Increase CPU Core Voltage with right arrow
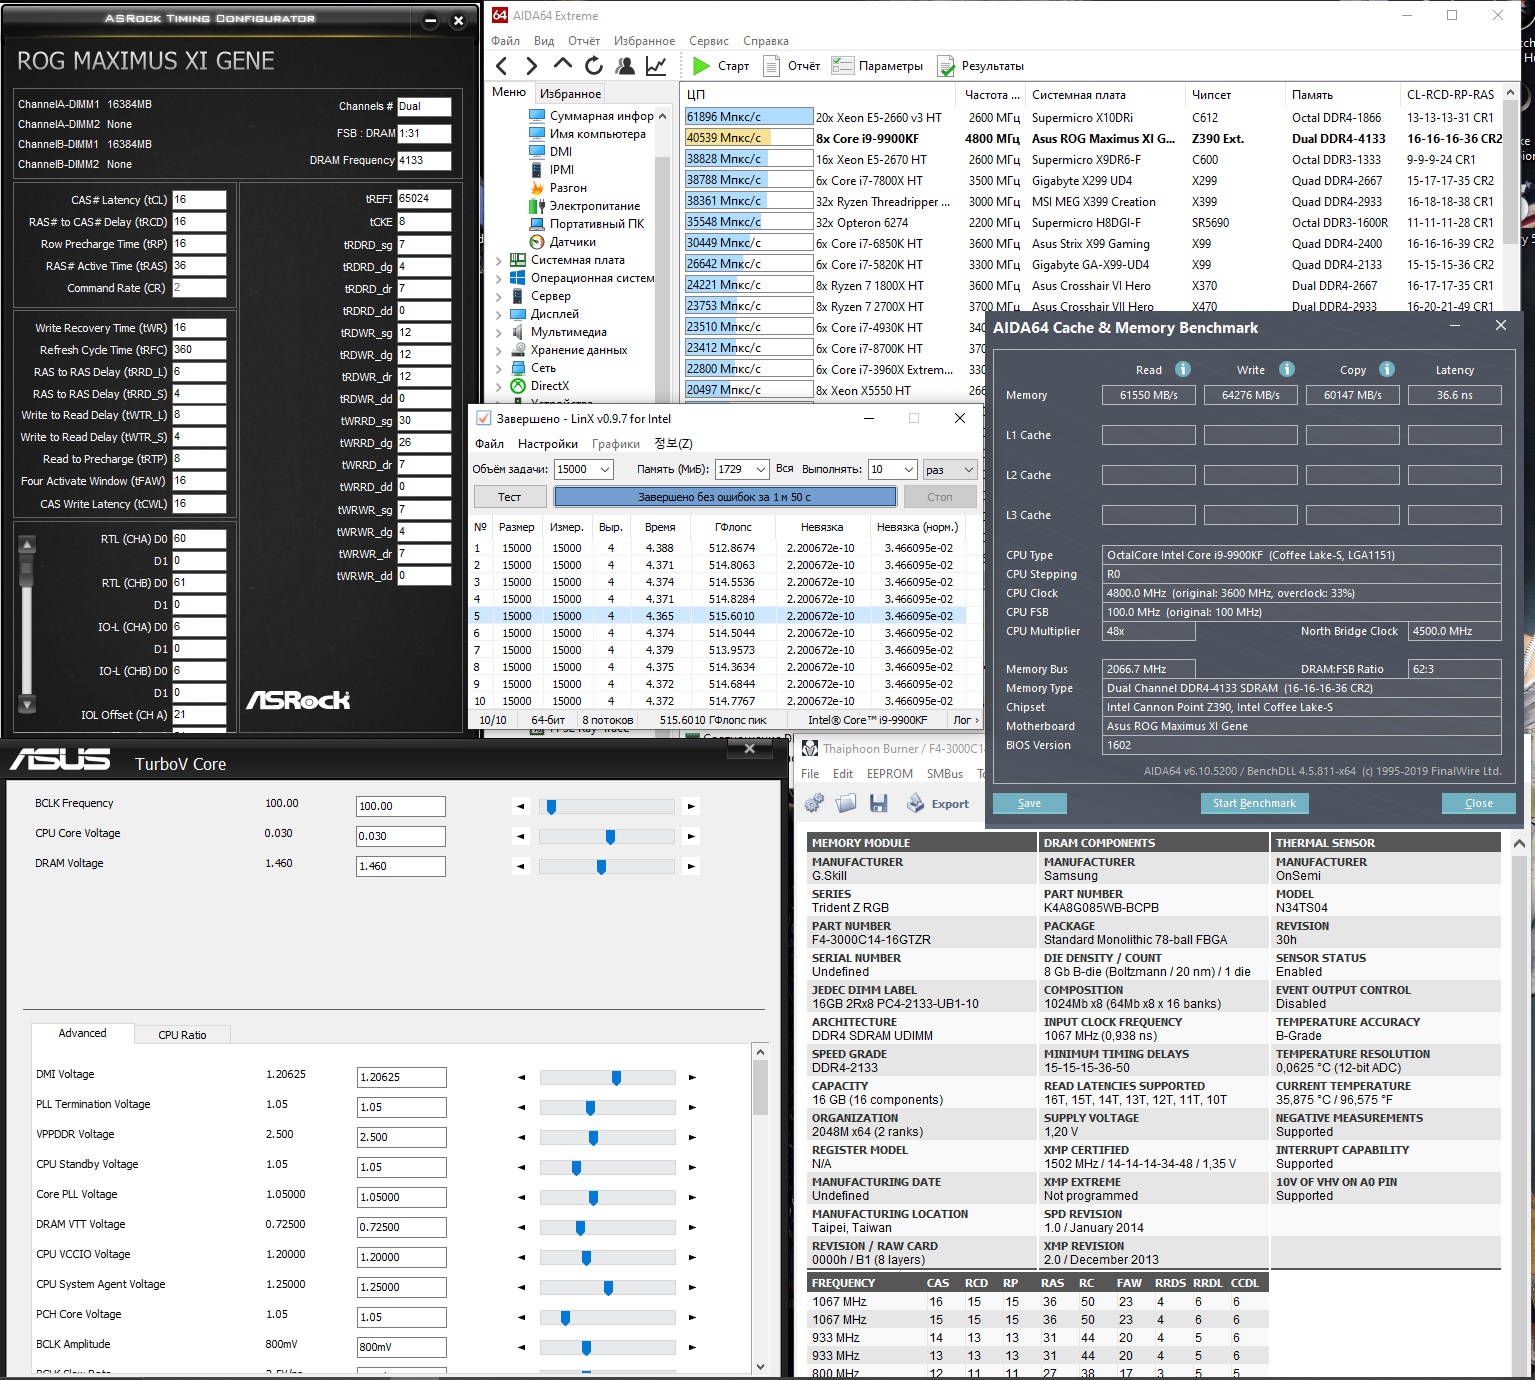The height and width of the screenshot is (1380, 1535). click(x=691, y=836)
